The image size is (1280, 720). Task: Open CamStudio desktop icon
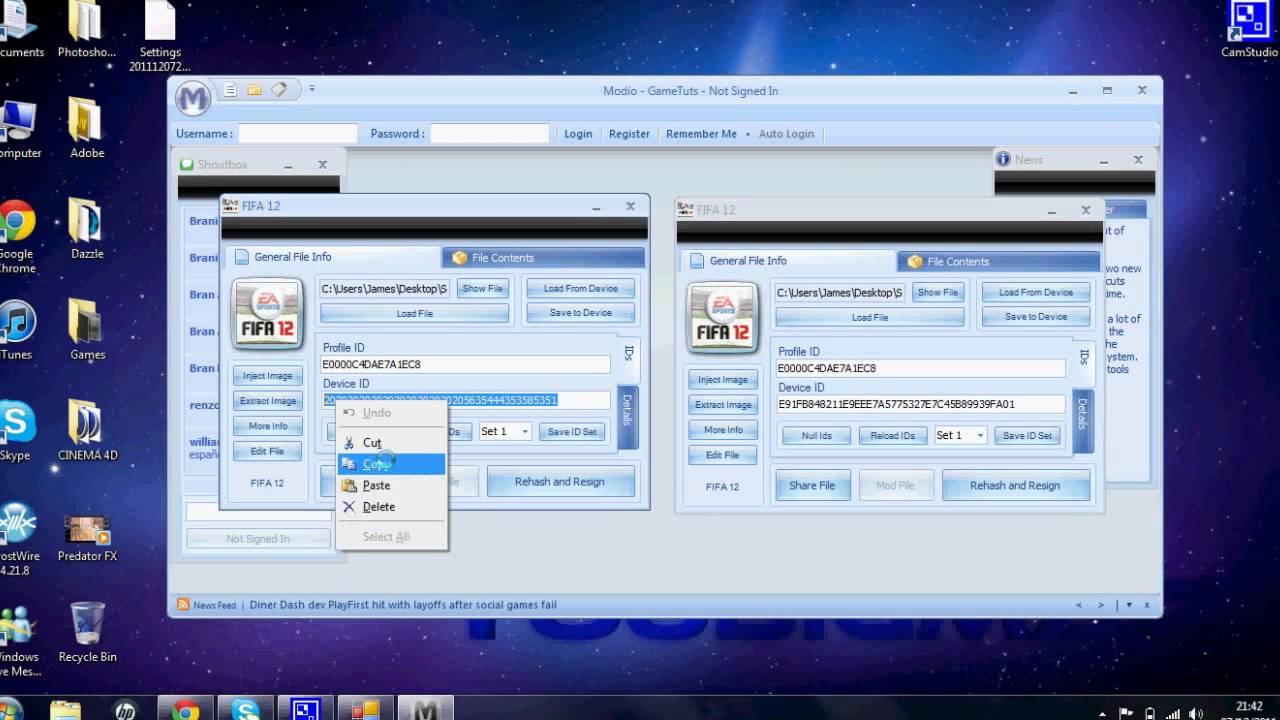point(1249,30)
